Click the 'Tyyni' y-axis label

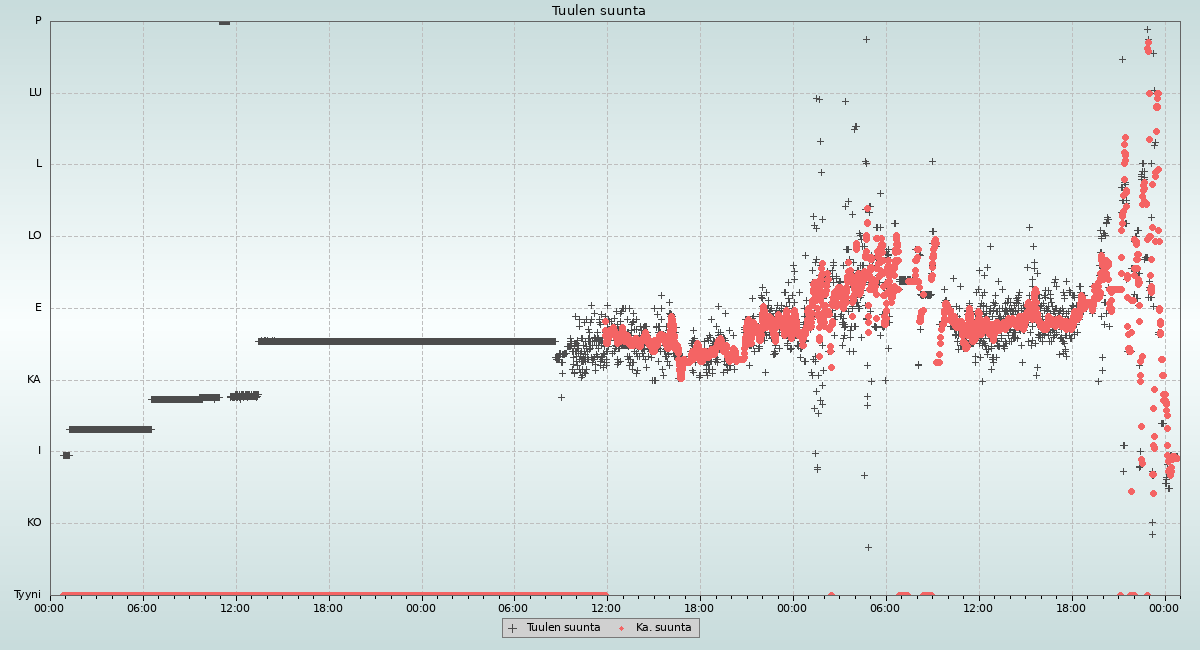(x=27, y=595)
